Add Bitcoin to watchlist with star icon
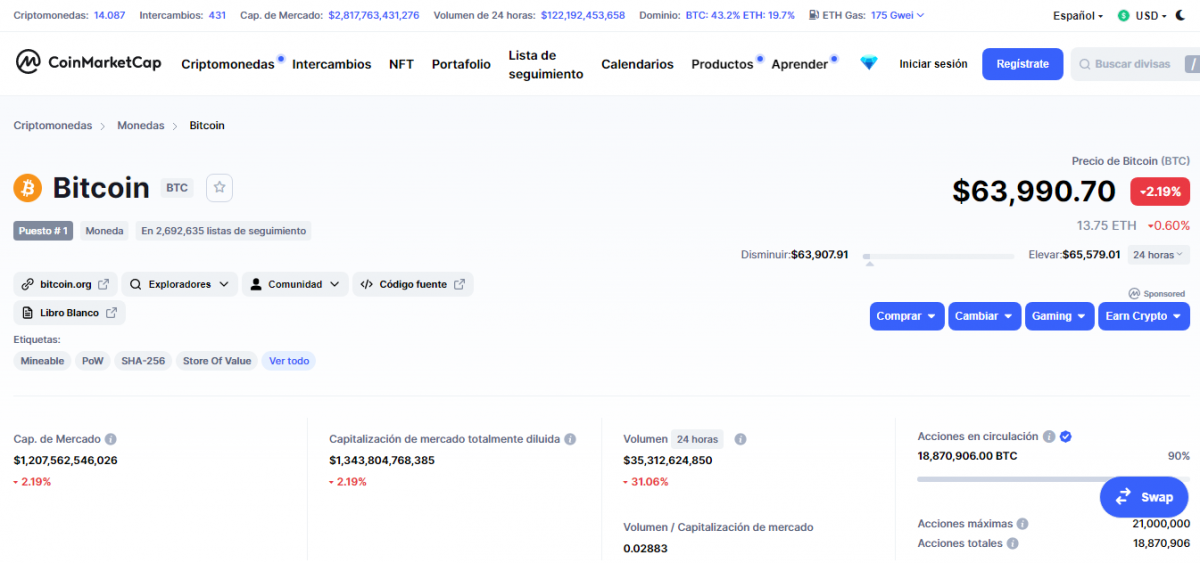 click(220, 187)
